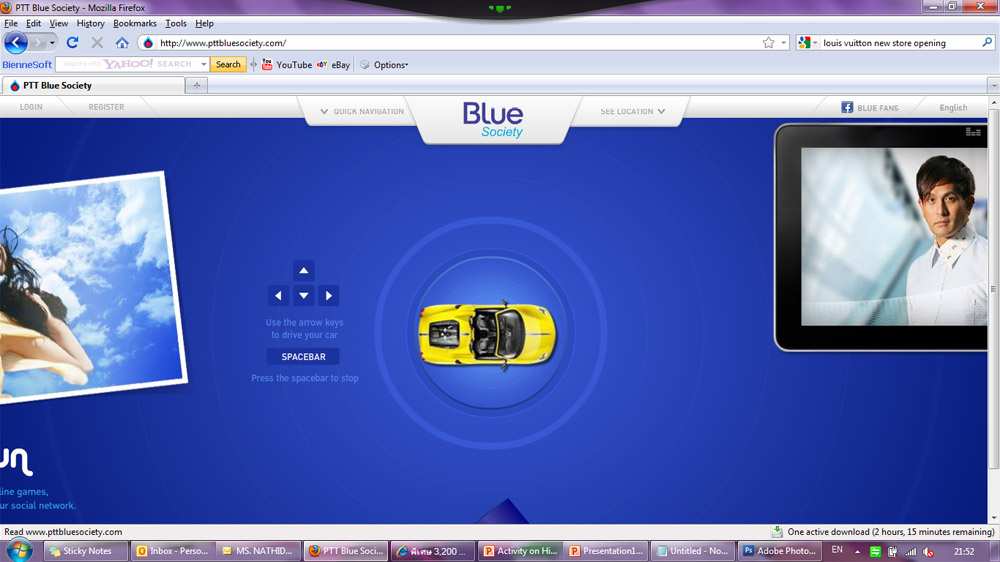Bookmark this page with the star icon
The image size is (1000, 562).
click(768, 43)
